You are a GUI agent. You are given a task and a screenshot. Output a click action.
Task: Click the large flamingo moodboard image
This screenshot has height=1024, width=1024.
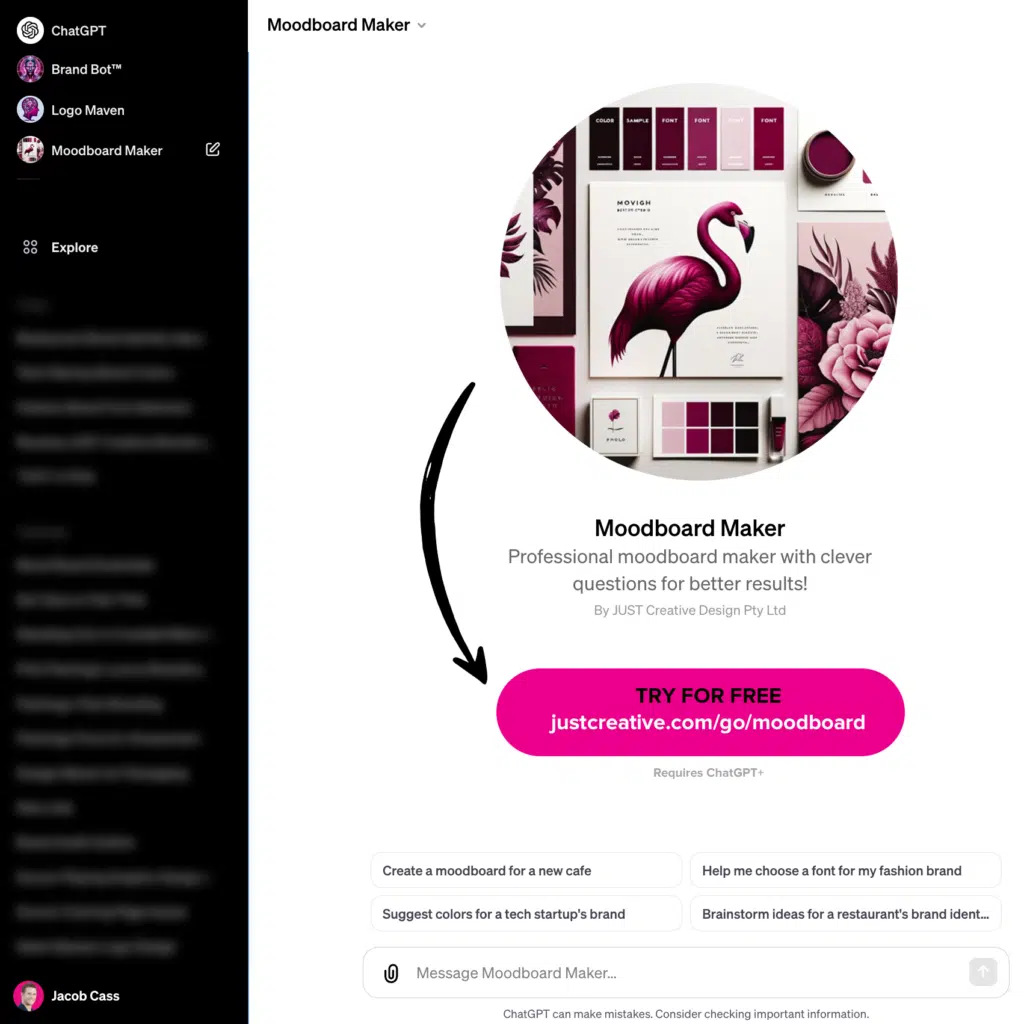pos(699,281)
